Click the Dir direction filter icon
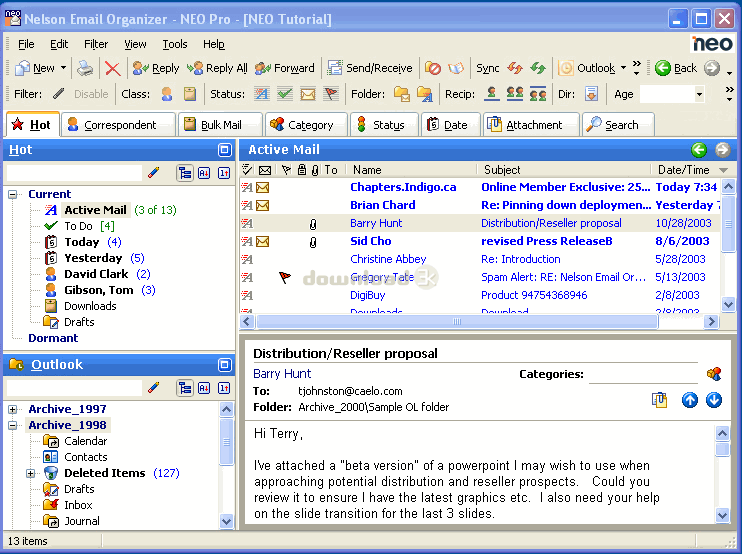 click(x=592, y=94)
